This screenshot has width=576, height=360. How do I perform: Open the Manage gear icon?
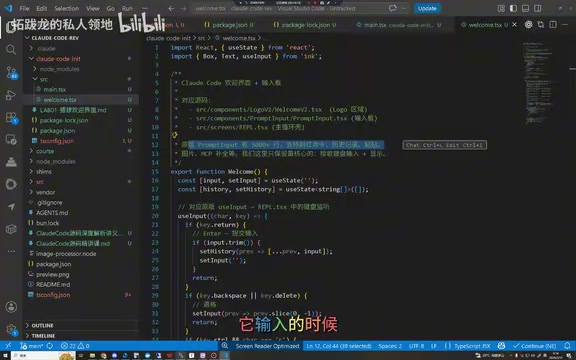pos(11,330)
